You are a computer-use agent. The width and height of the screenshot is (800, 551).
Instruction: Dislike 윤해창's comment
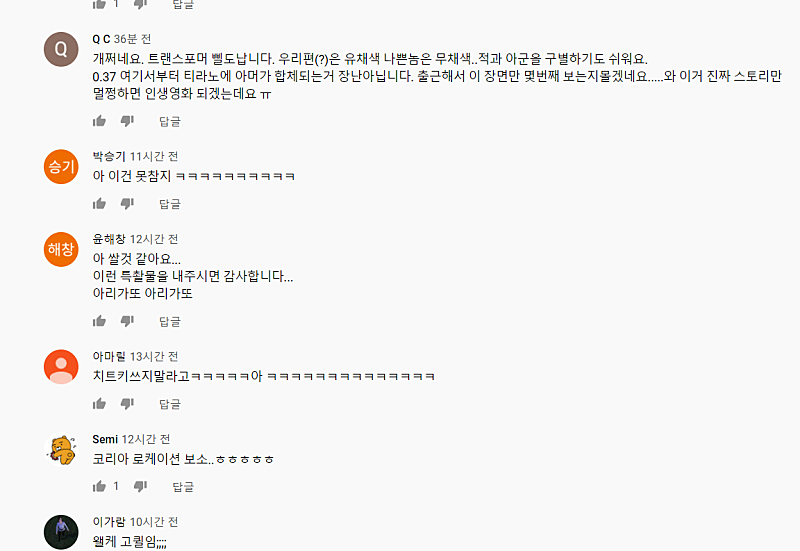(127, 321)
